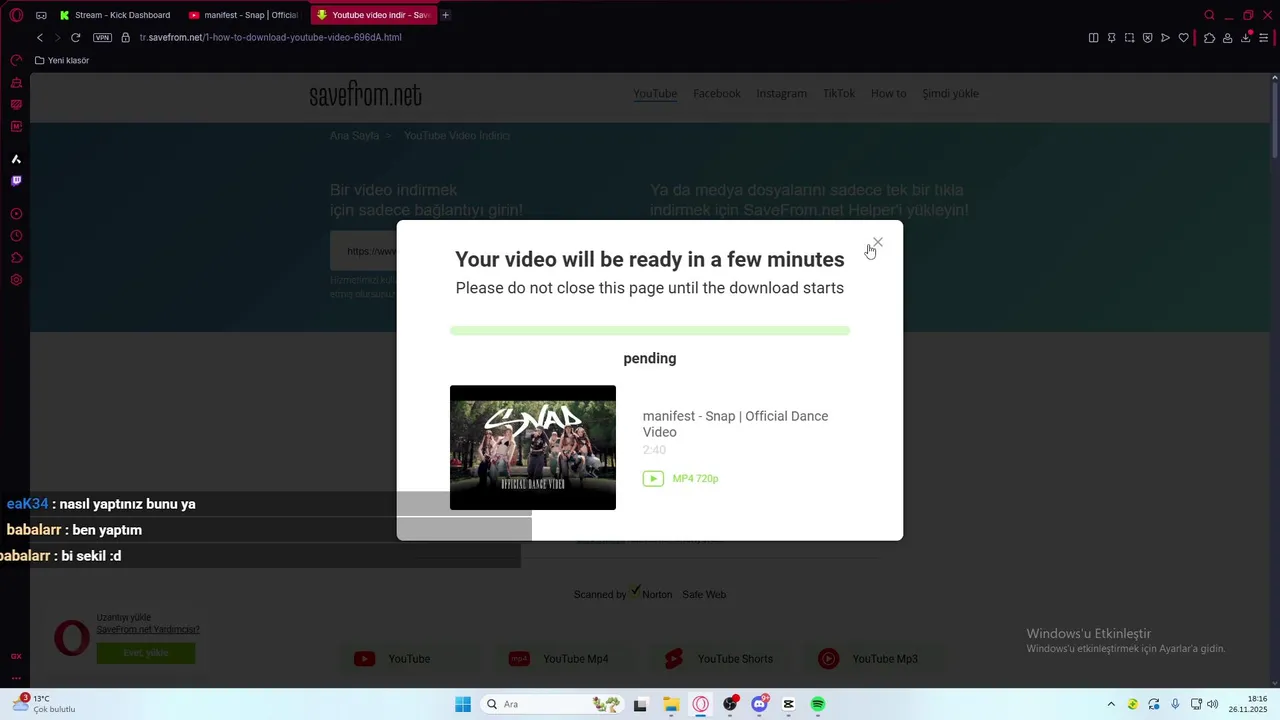Open the sidebar Player icon
This screenshot has width=1280, height=720.
[16, 214]
